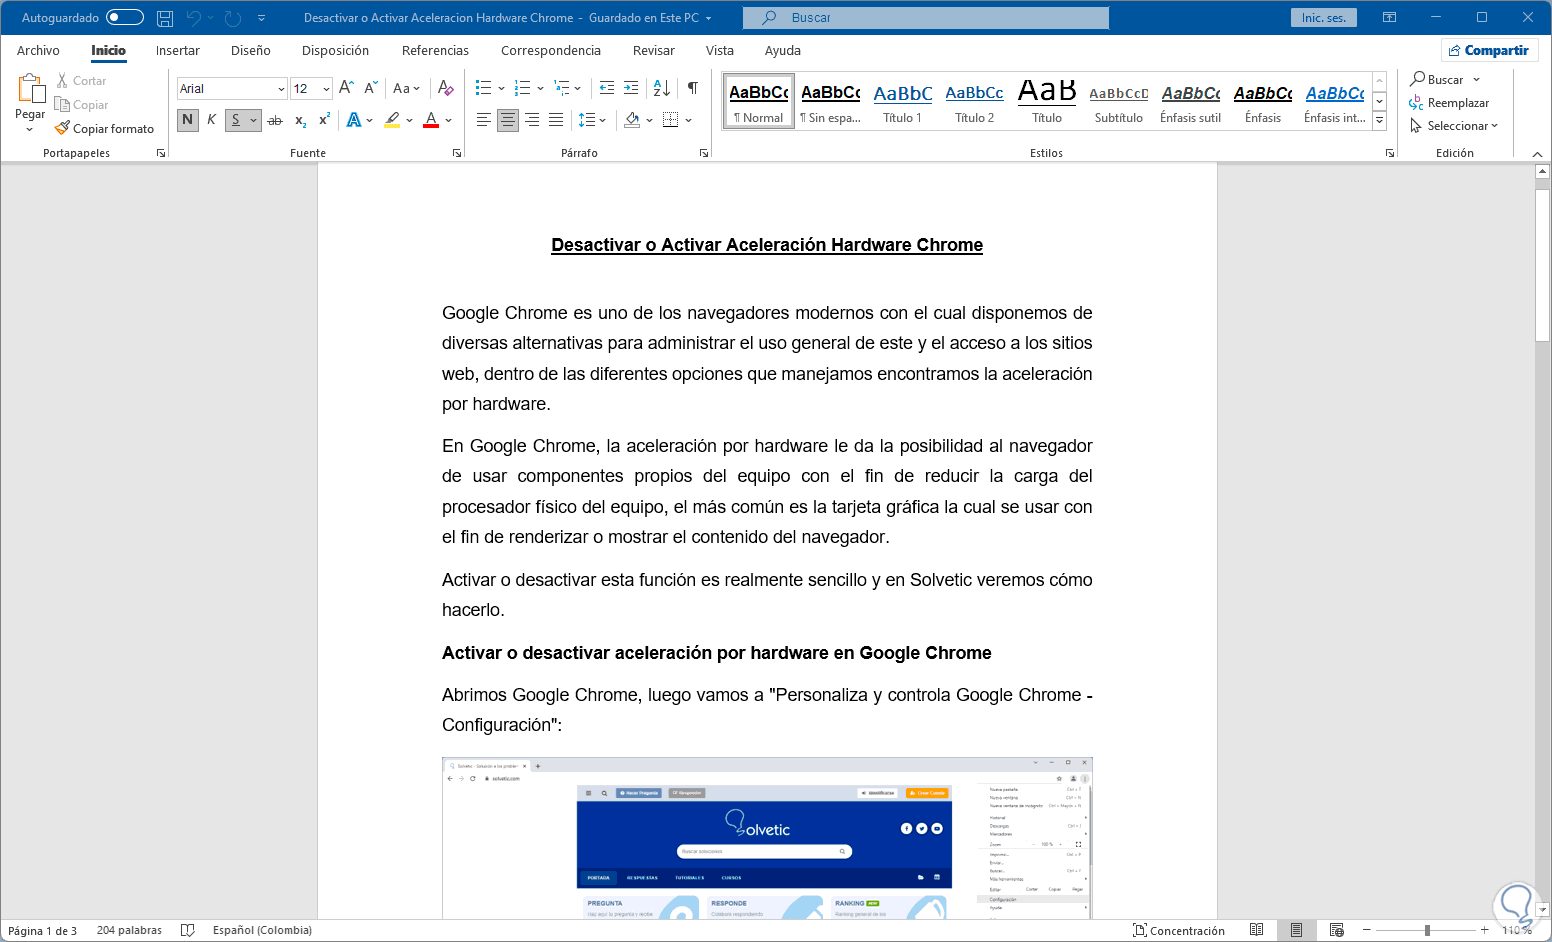Switch to the Vista tab
The height and width of the screenshot is (942, 1552).
[x=720, y=50]
